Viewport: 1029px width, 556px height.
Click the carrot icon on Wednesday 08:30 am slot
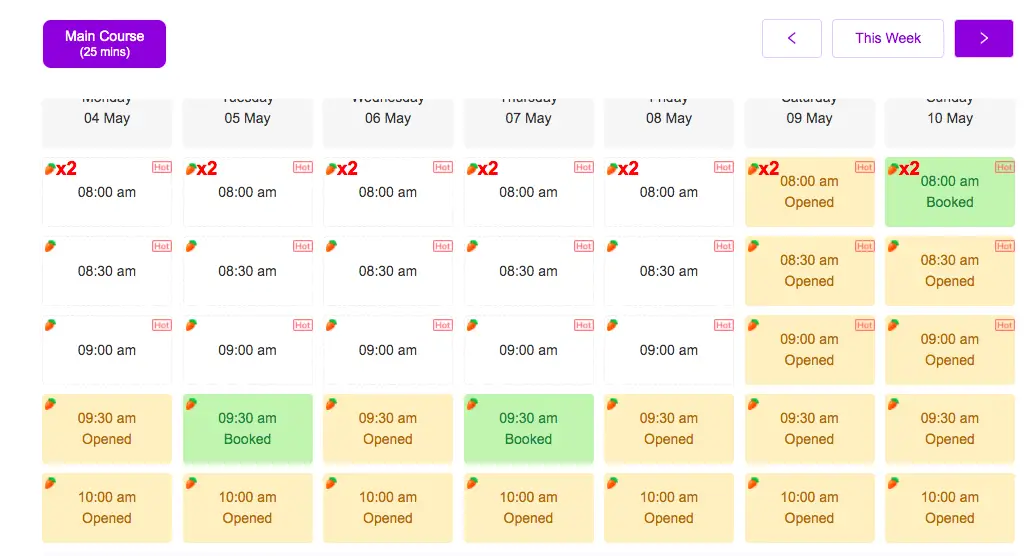click(331, 246)
